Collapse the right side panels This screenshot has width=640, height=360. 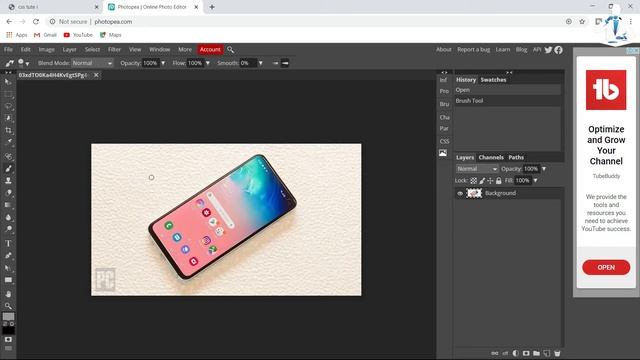509,72
